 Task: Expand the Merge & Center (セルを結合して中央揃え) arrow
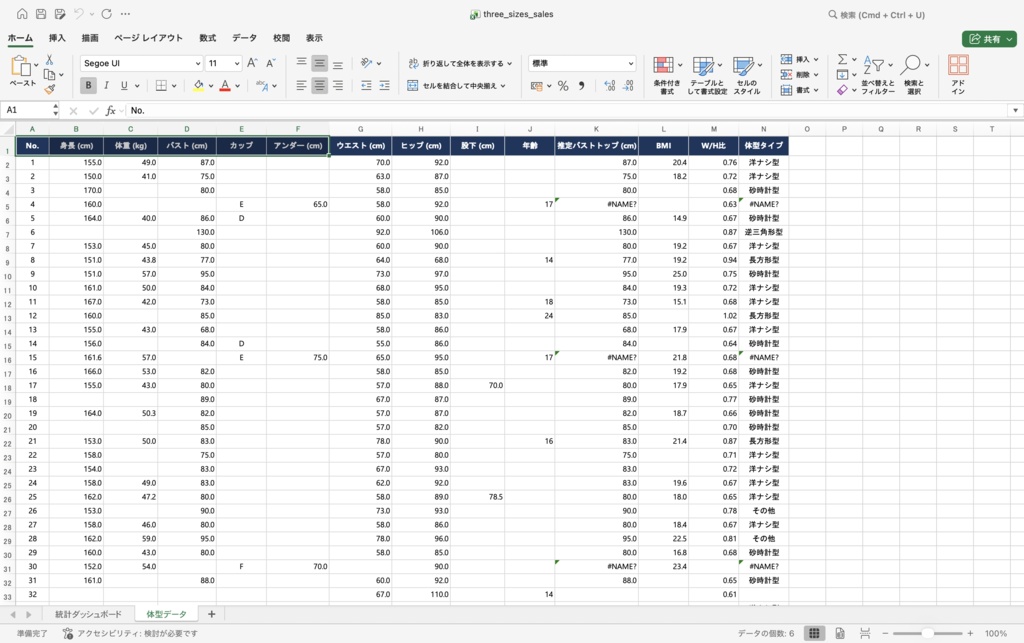pyautogui.click(x=503, y=86)
